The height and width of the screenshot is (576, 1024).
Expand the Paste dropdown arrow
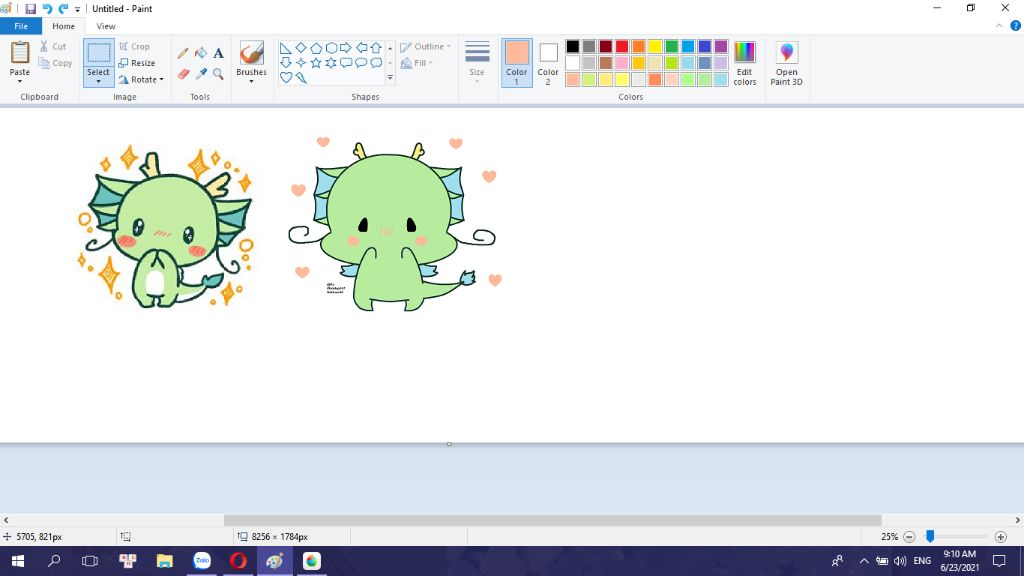pos(20,81)
